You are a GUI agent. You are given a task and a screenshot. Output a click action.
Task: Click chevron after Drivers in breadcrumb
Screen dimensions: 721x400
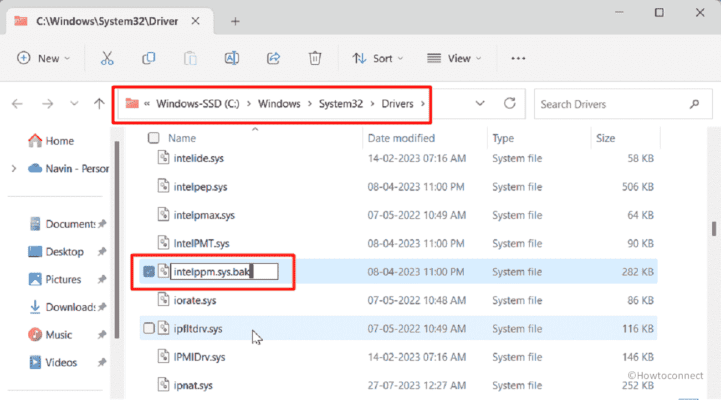pos(423,104)
